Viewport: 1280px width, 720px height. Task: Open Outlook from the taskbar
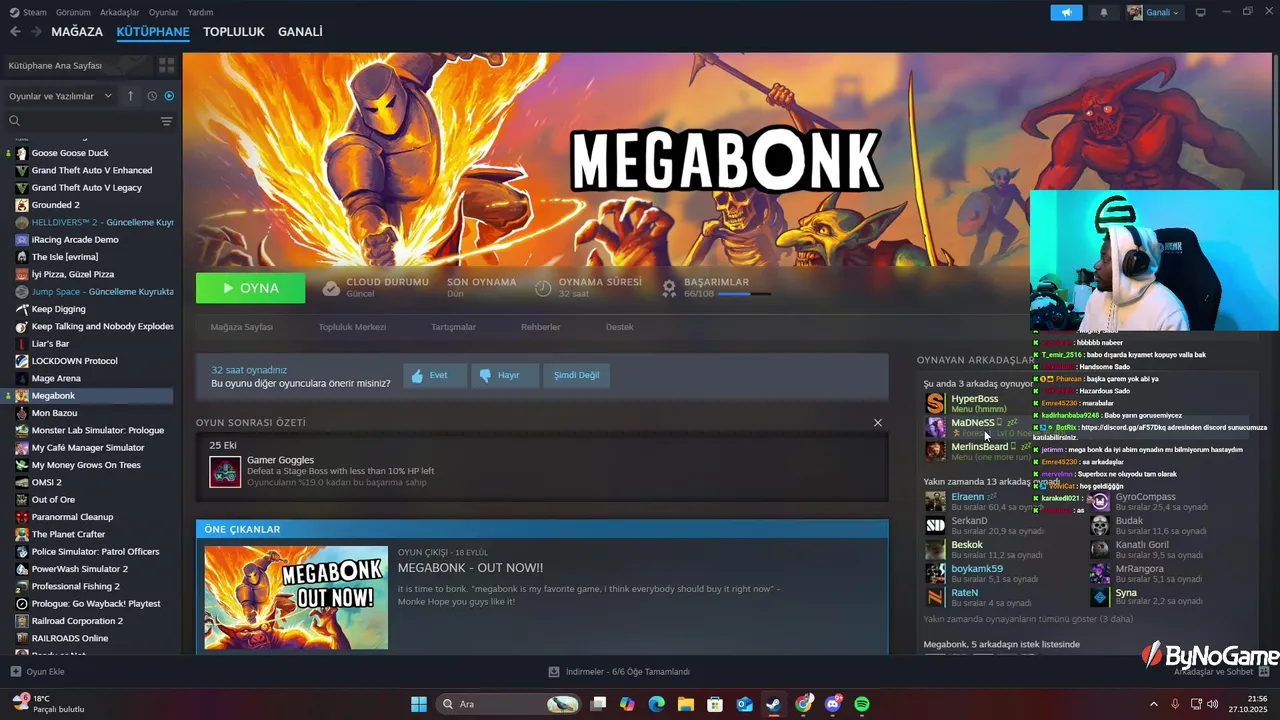pos(744,704)
